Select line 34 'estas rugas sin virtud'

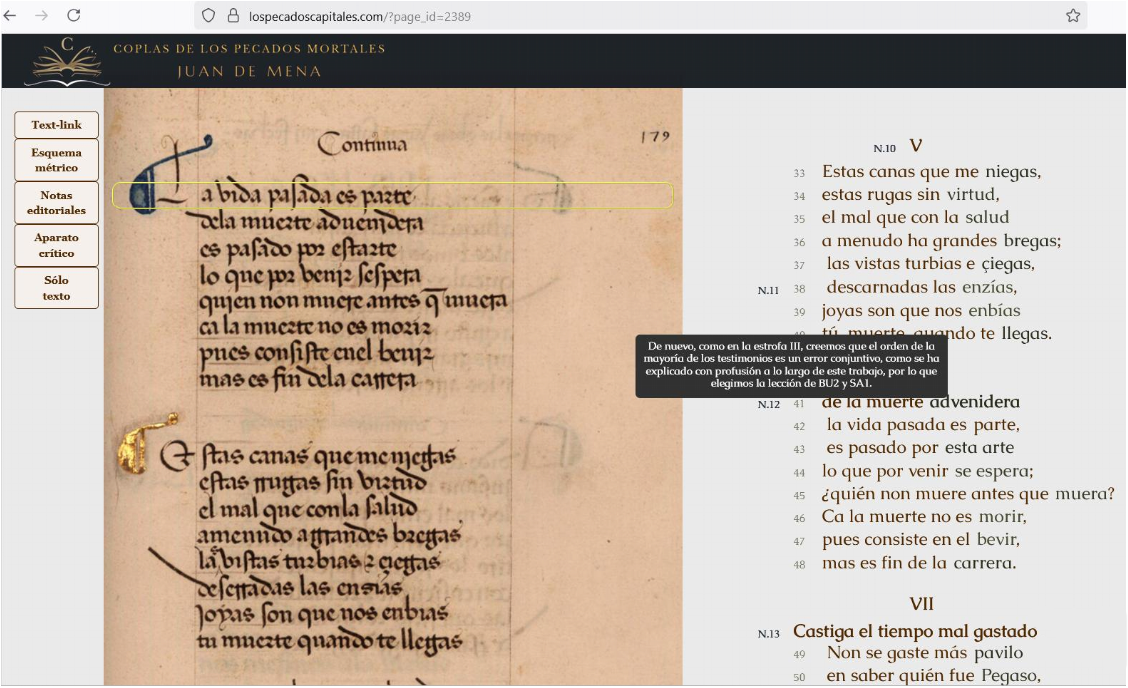(x=910, y=194)
